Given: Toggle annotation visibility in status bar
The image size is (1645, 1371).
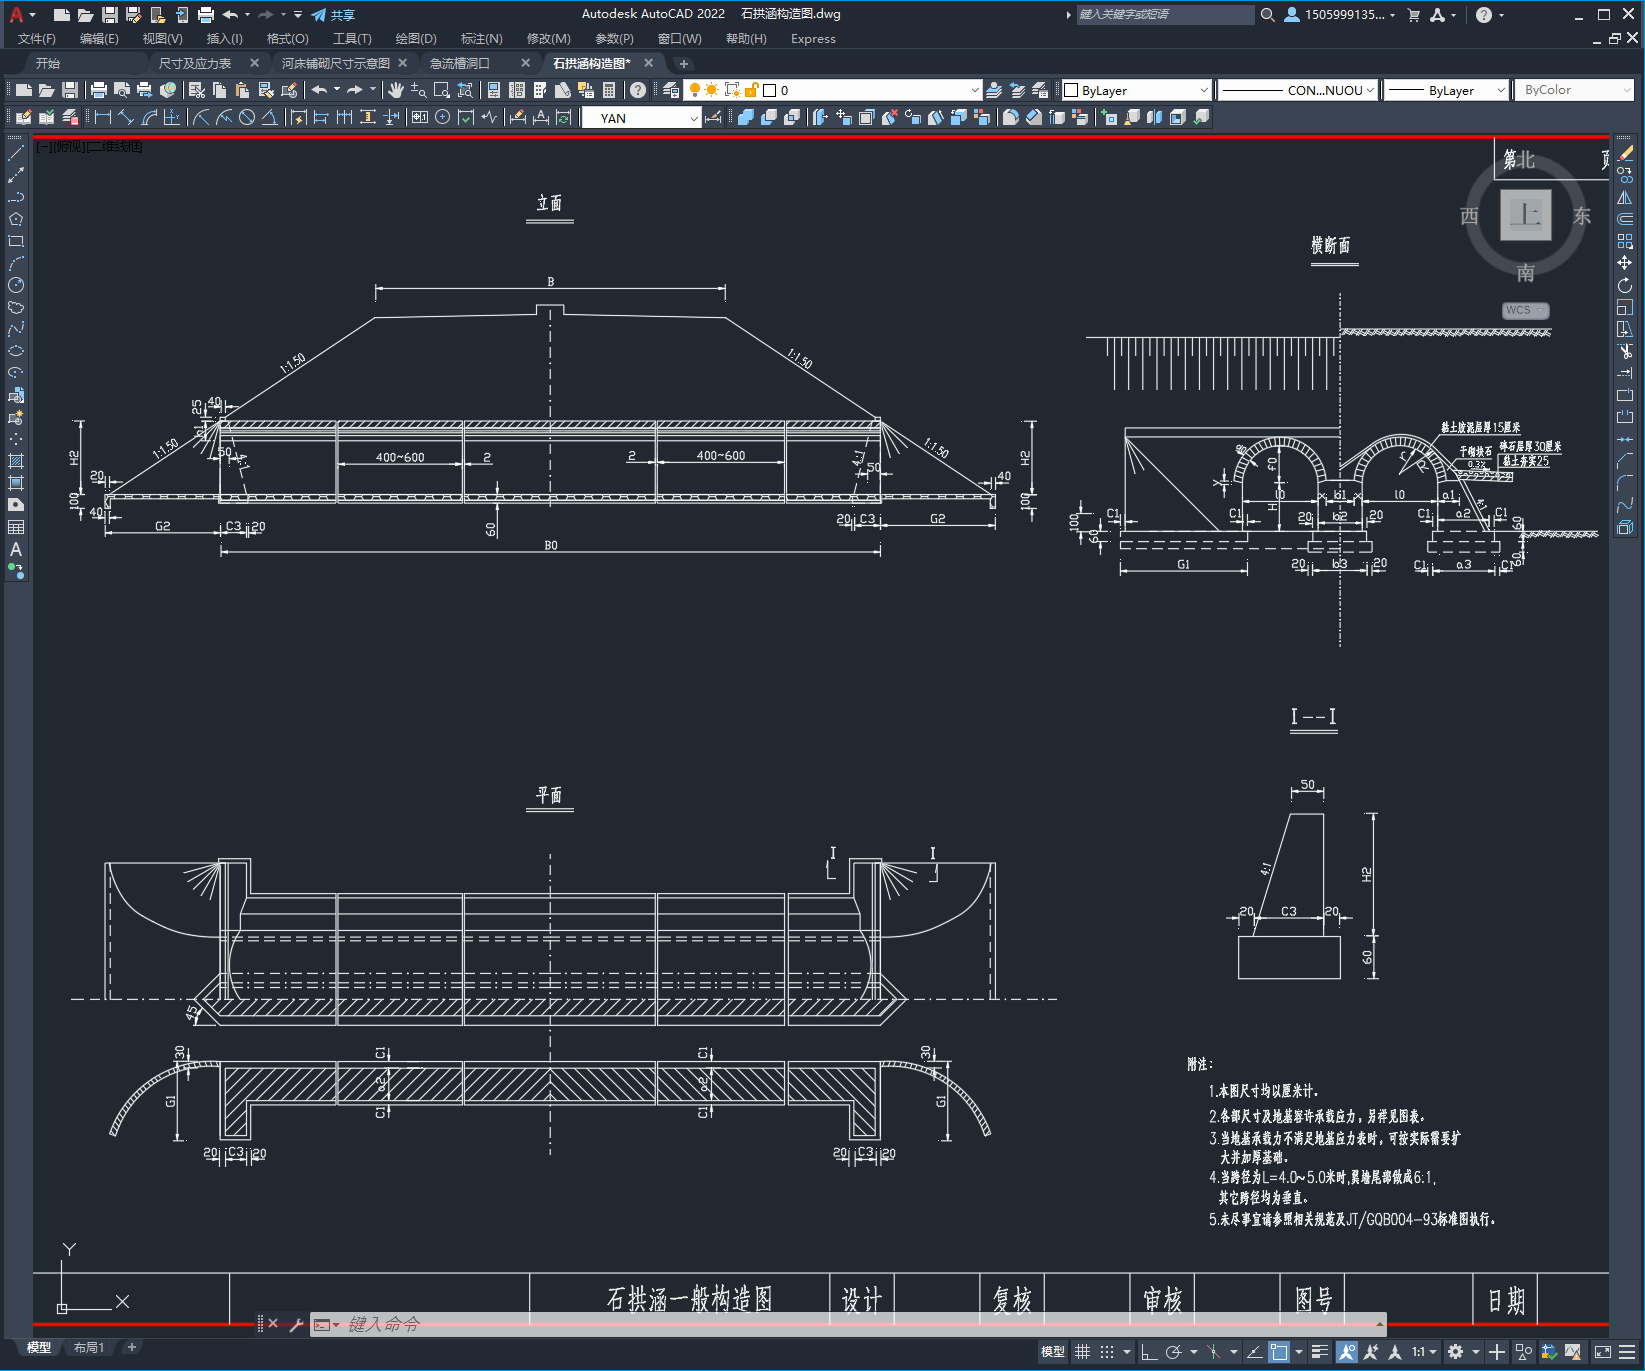Looking at the screenshot, I should pos(1347,1352).
